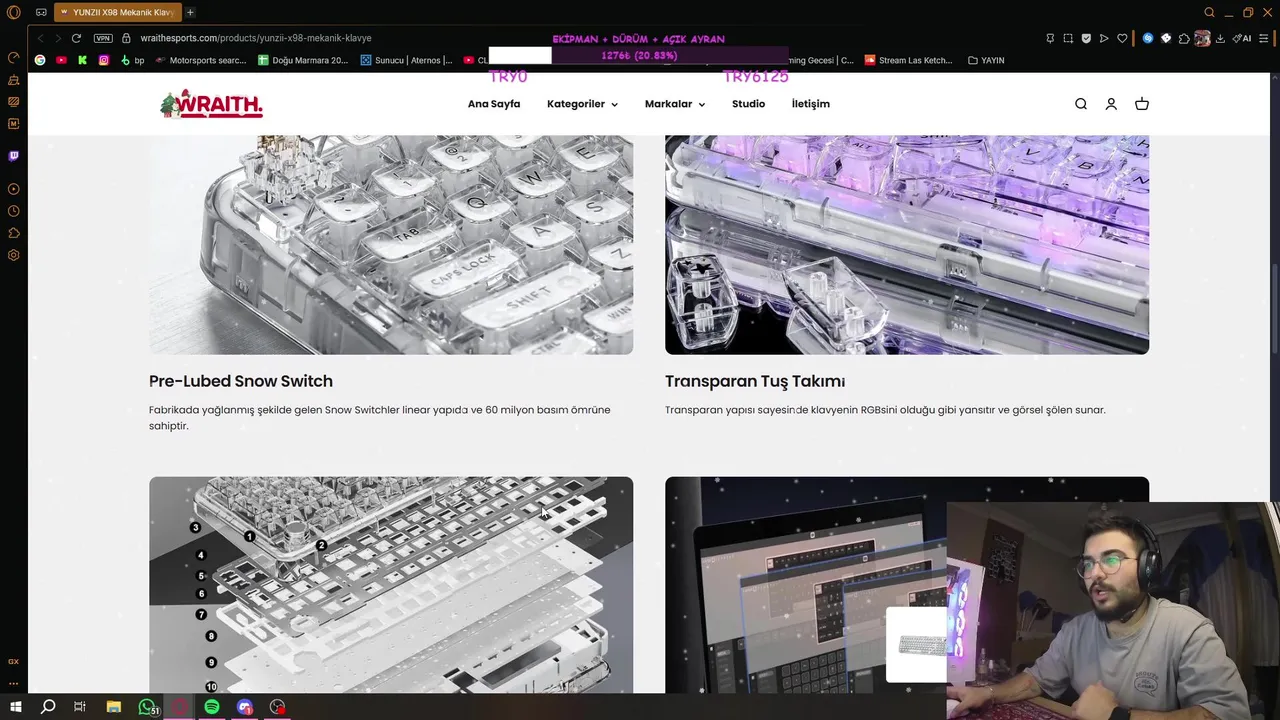Open the shopping cart icon
Viewport: 1280px width, 720px height.
(x=1142, y=104)
